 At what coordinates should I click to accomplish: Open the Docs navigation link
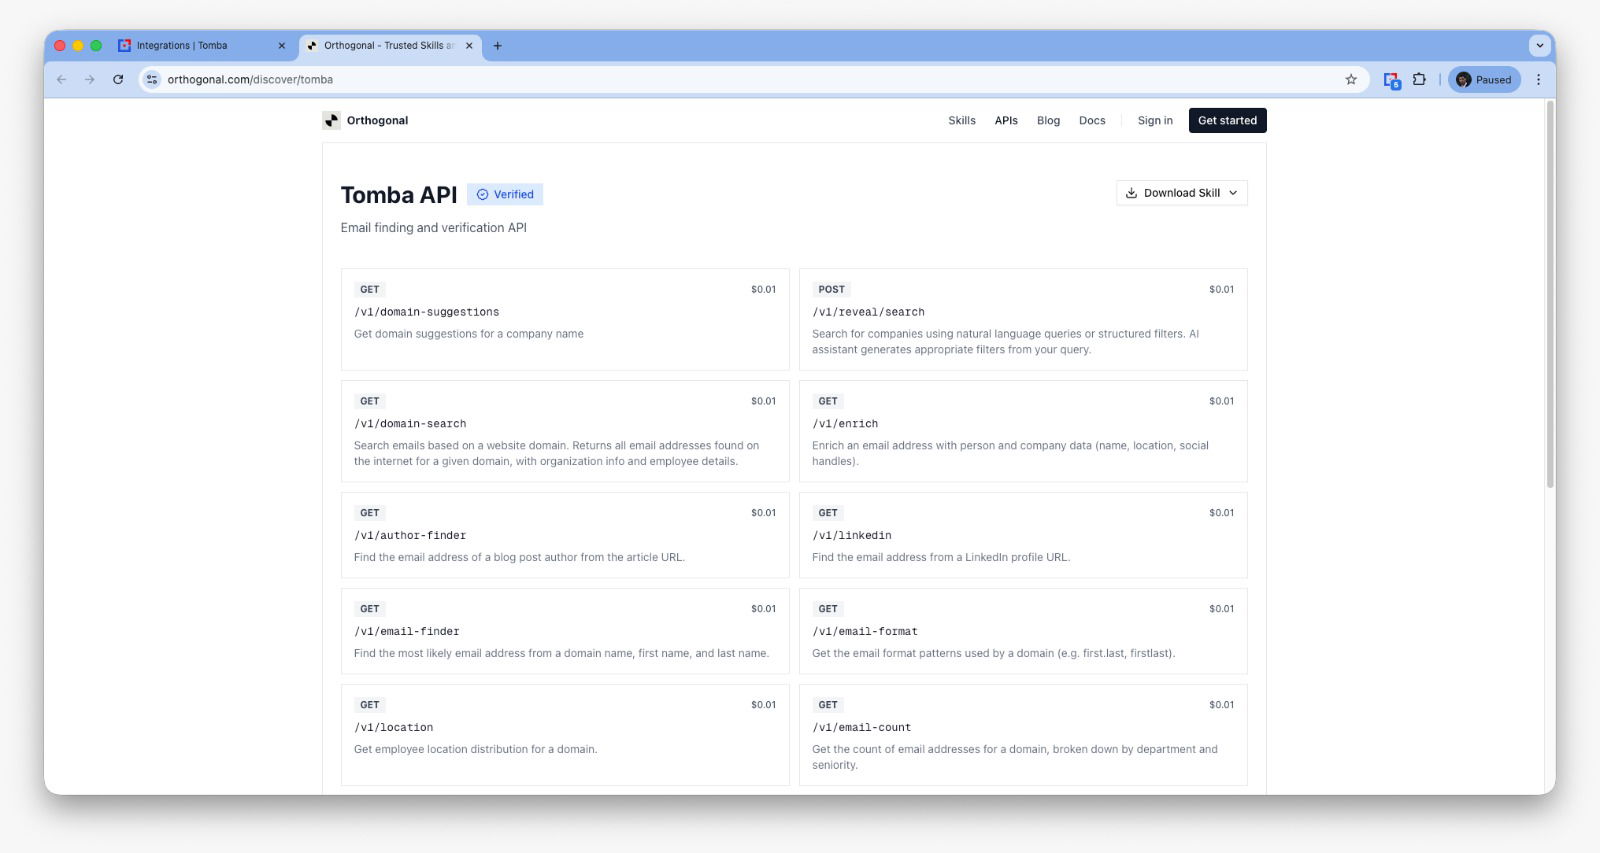(1092, 121)
